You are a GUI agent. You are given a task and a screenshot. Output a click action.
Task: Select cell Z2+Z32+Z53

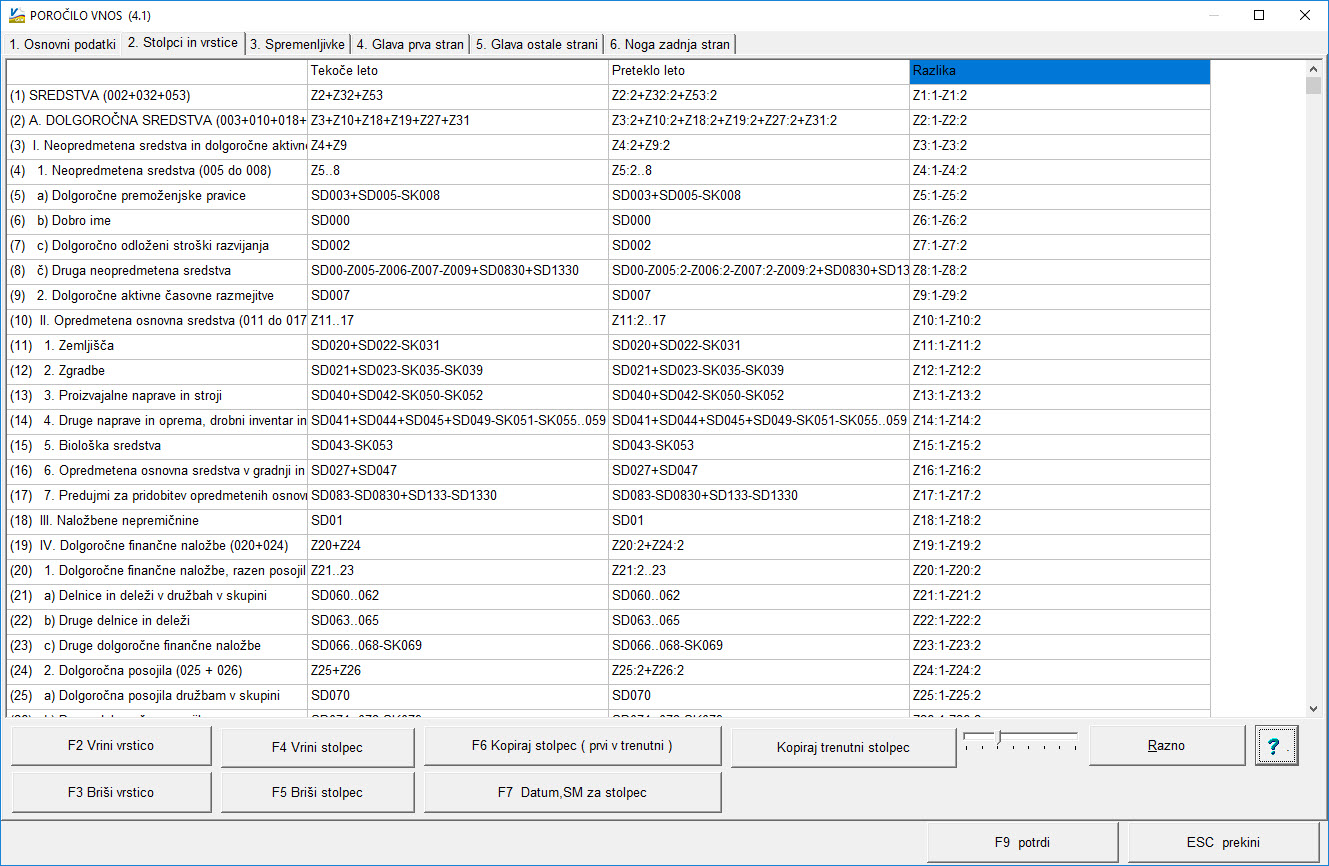pos(458,96)
